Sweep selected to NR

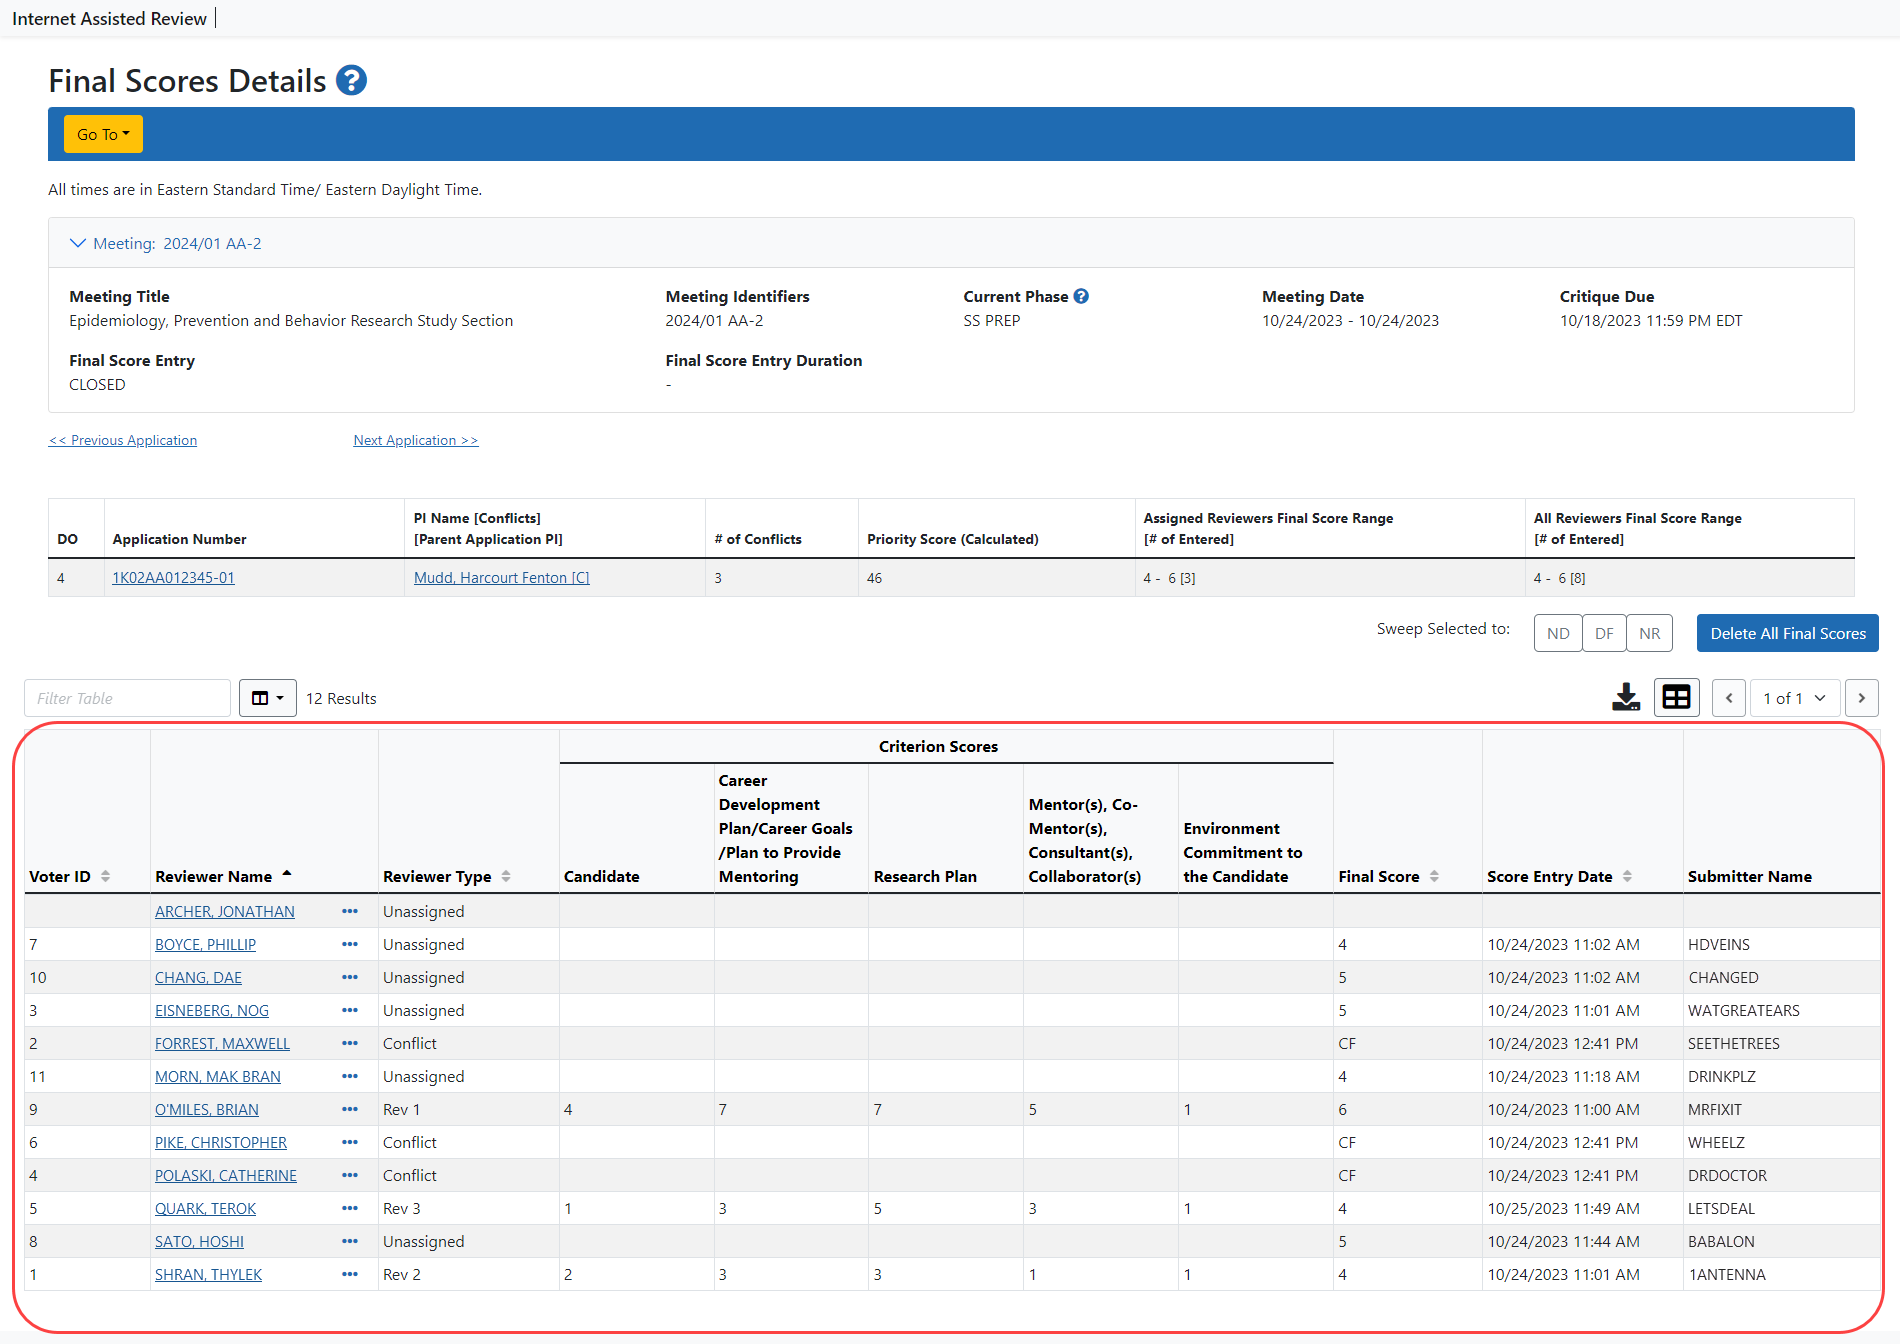pyautogui.click(x=1650, y=633)
